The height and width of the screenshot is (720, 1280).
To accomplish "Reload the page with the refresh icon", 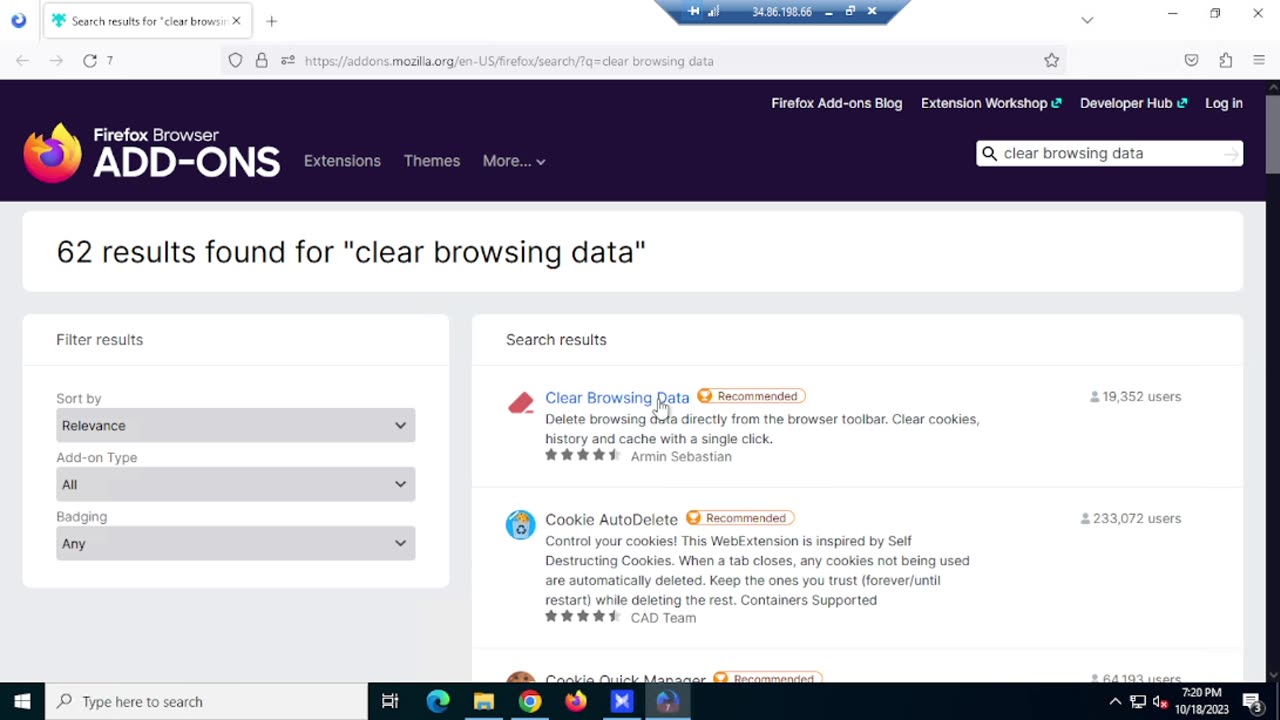I will pos(90,61).
